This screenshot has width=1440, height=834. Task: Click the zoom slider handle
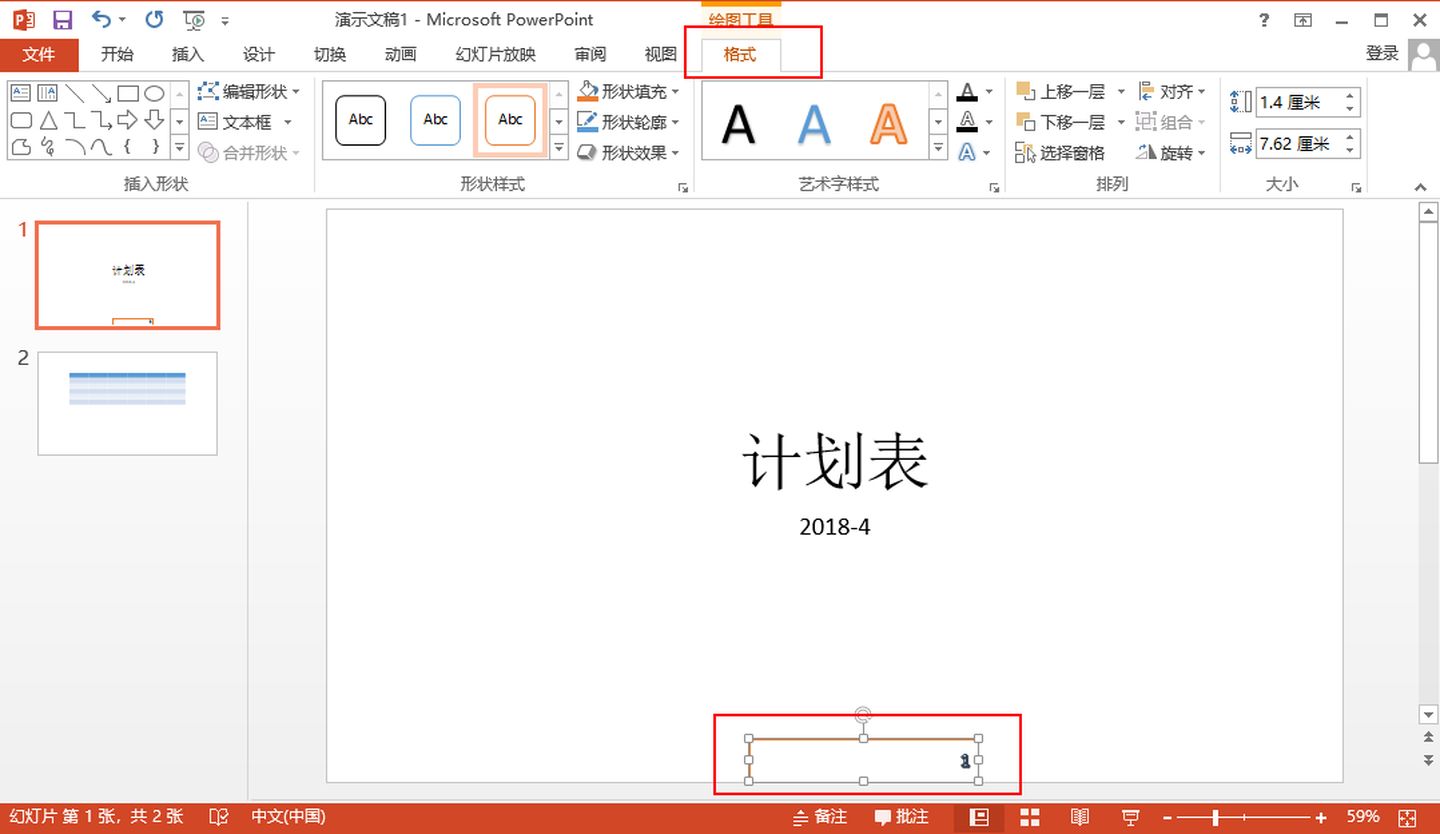1215,817
